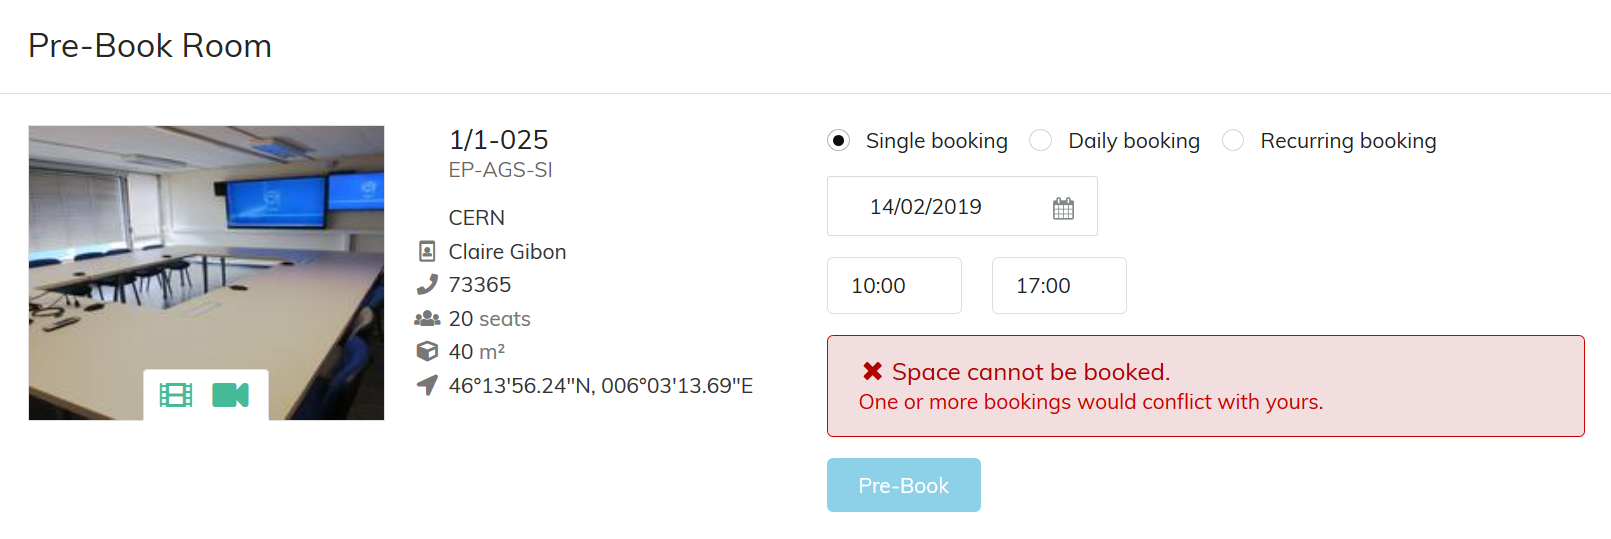The image size is (1611, 539).
Task: Click the Pre-Book button
Action: coord(904,485)
